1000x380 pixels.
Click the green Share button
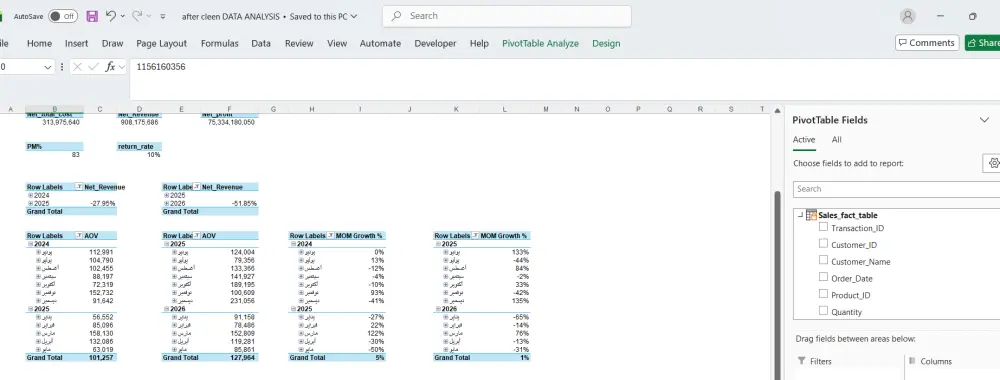click(983, 43)
